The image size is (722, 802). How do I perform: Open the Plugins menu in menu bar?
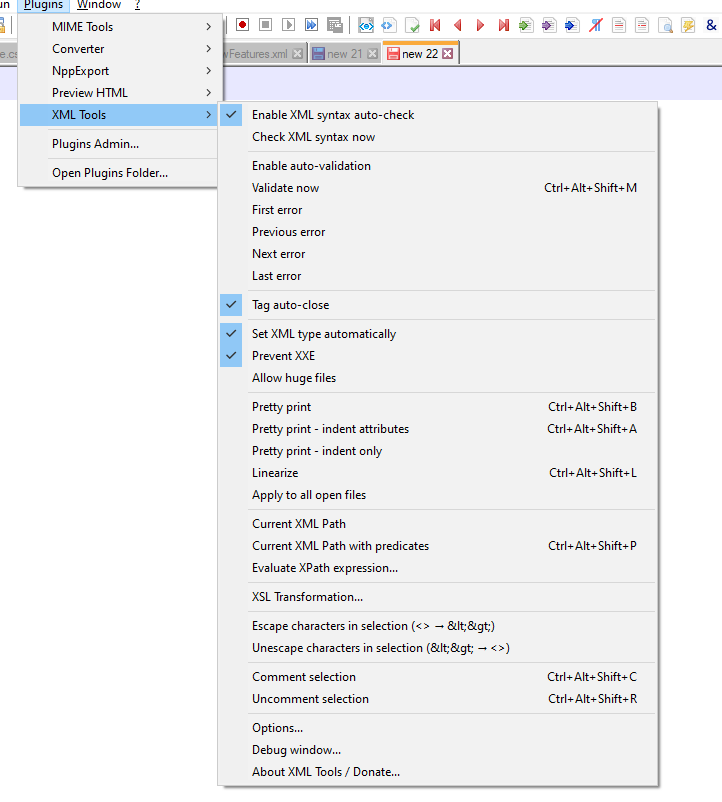coord(43,5)
